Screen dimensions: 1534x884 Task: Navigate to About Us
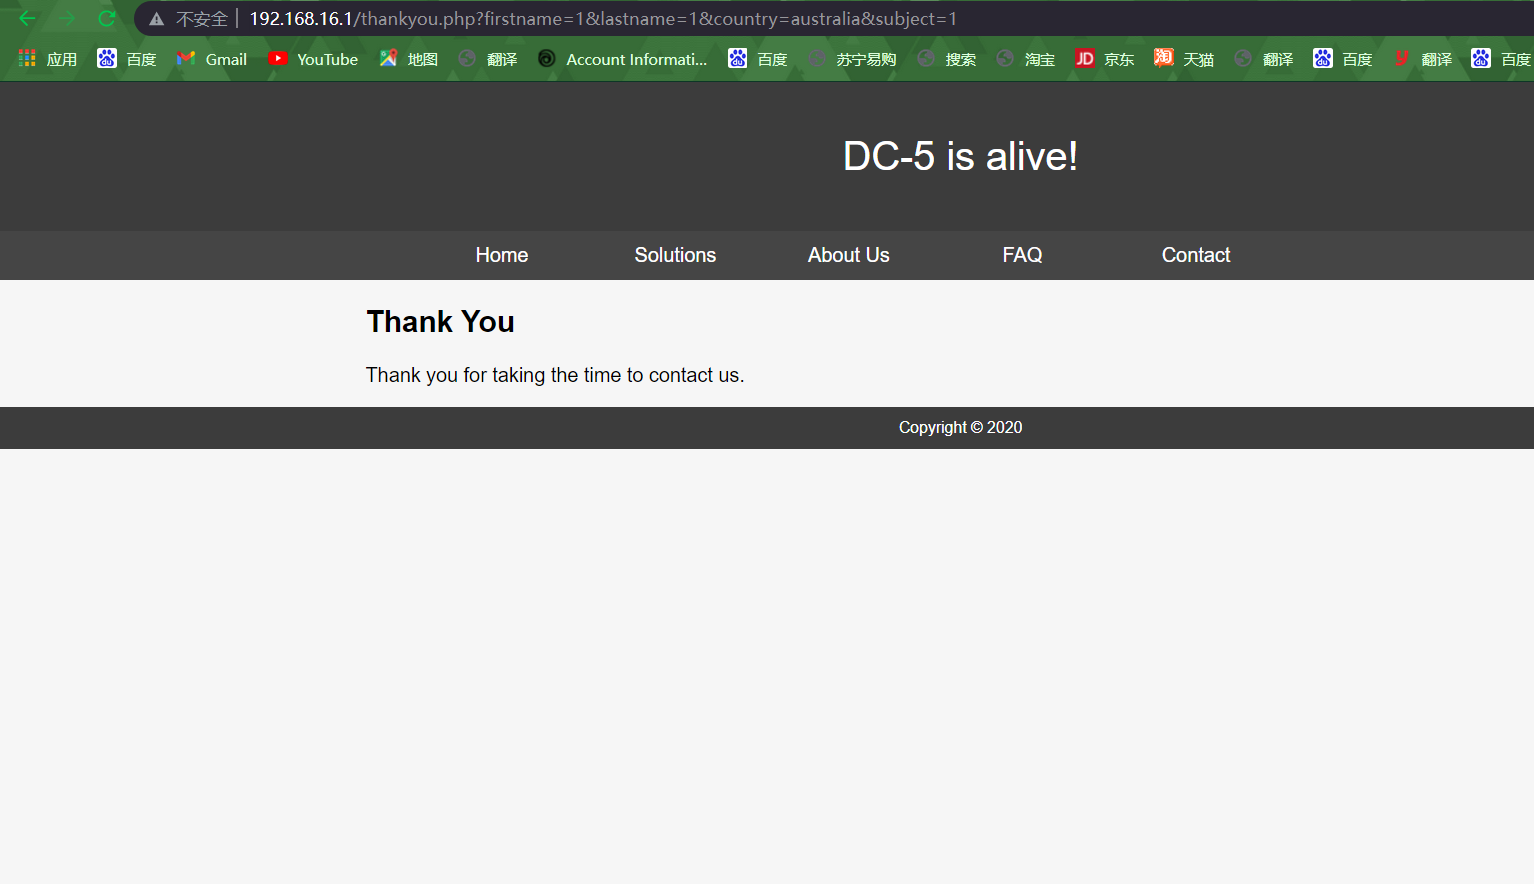(848, 255)
